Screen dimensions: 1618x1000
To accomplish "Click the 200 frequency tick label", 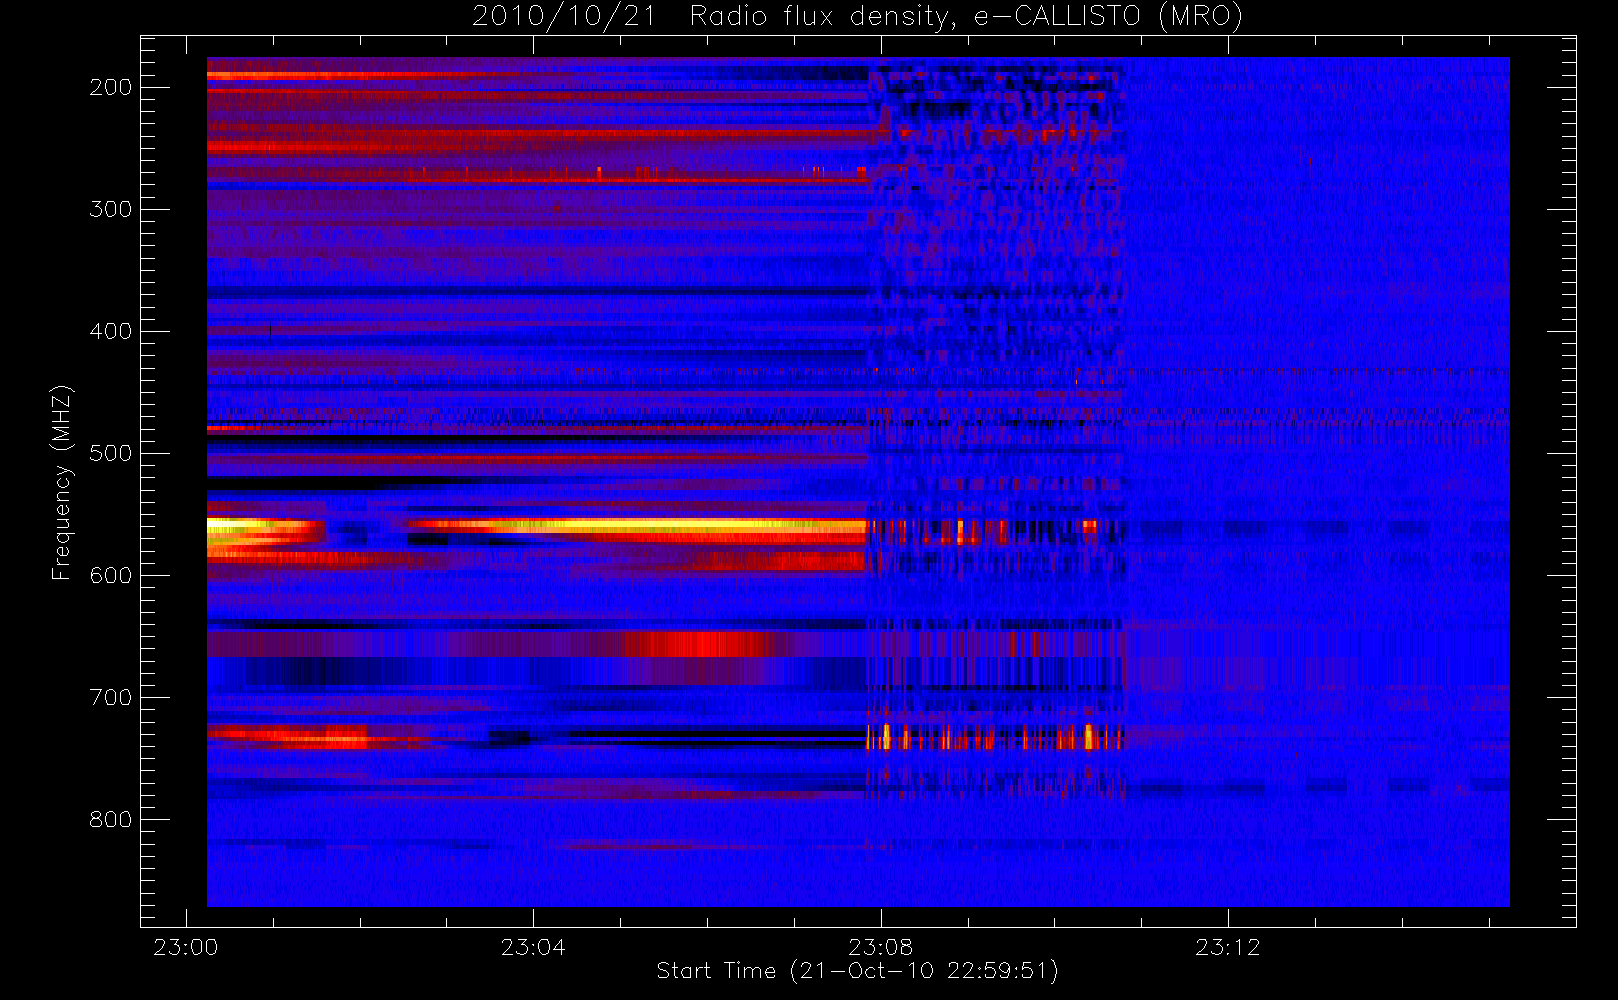I will pyautogui.click(x=111, y=87).
